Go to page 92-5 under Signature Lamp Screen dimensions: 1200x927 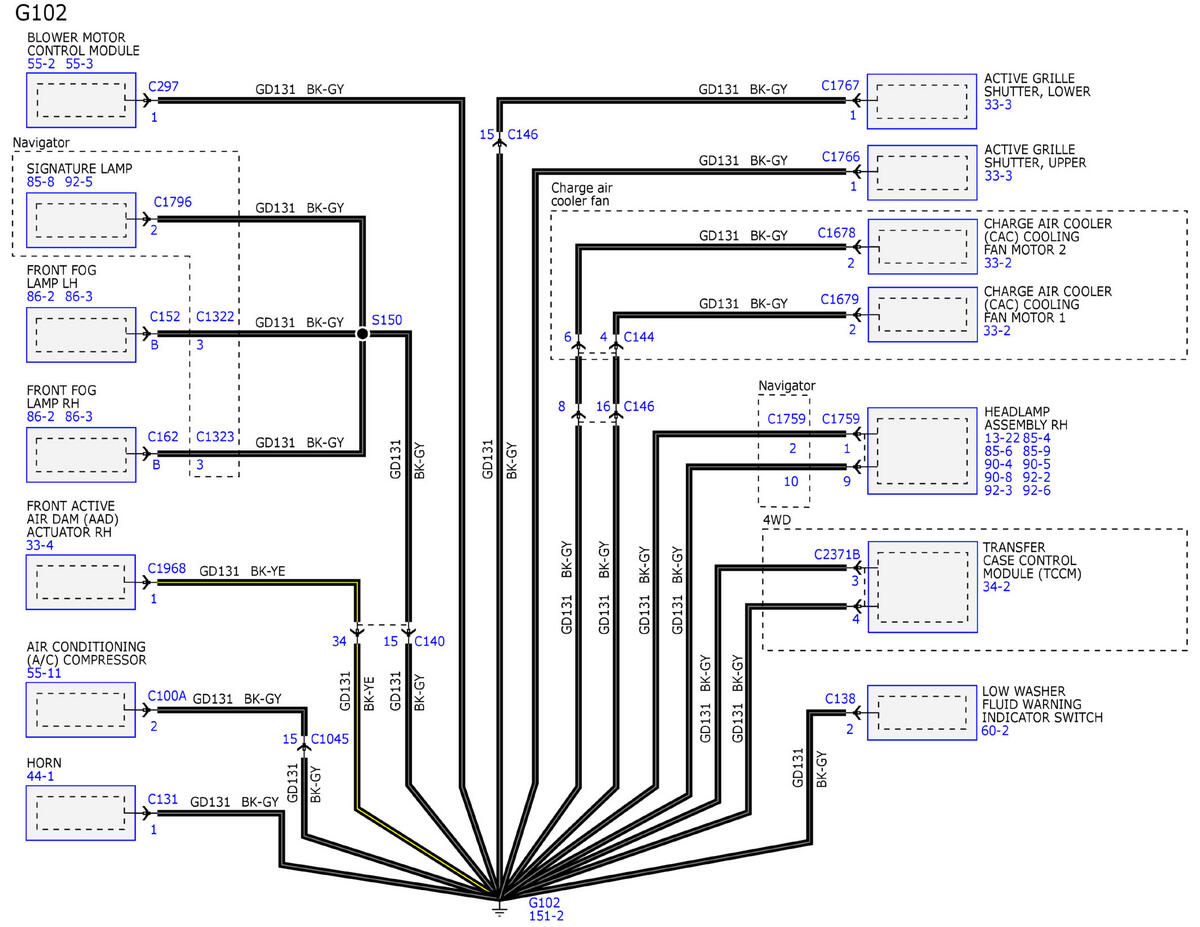click(81, 182)
